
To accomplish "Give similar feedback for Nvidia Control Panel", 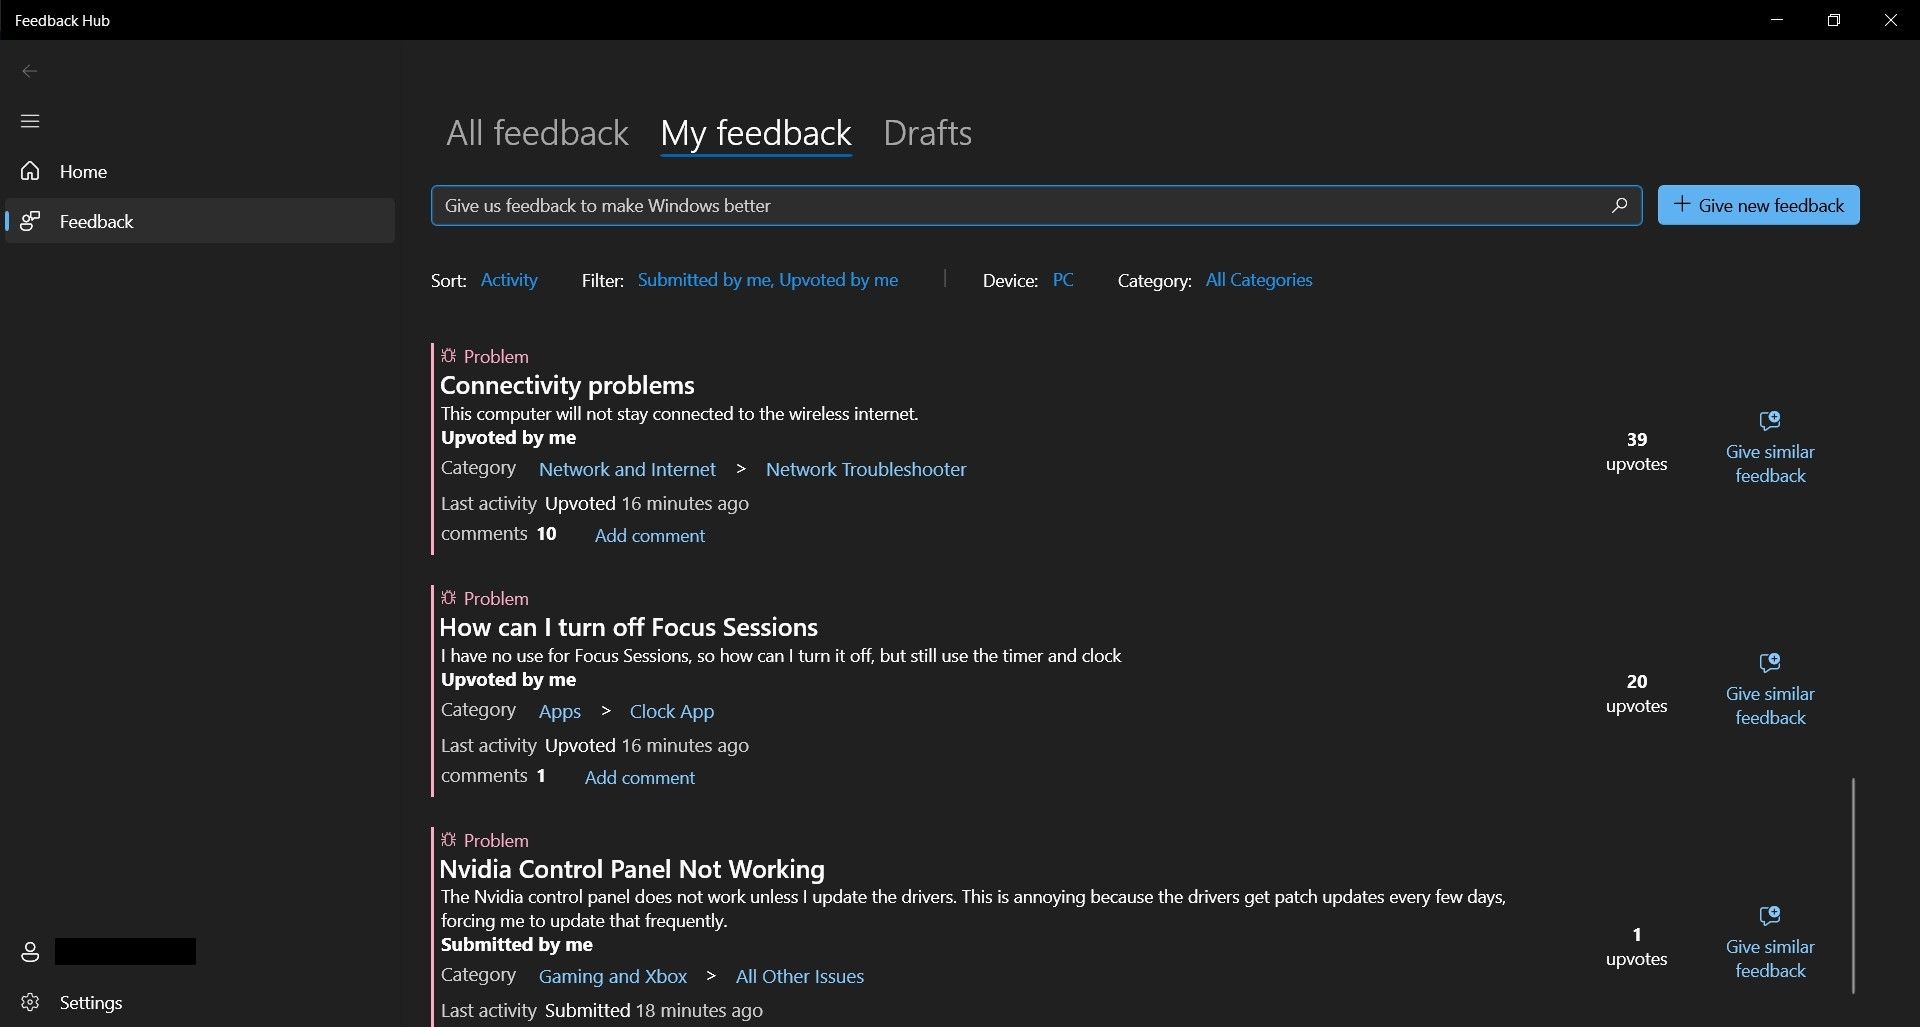I will coord(1769,943).
